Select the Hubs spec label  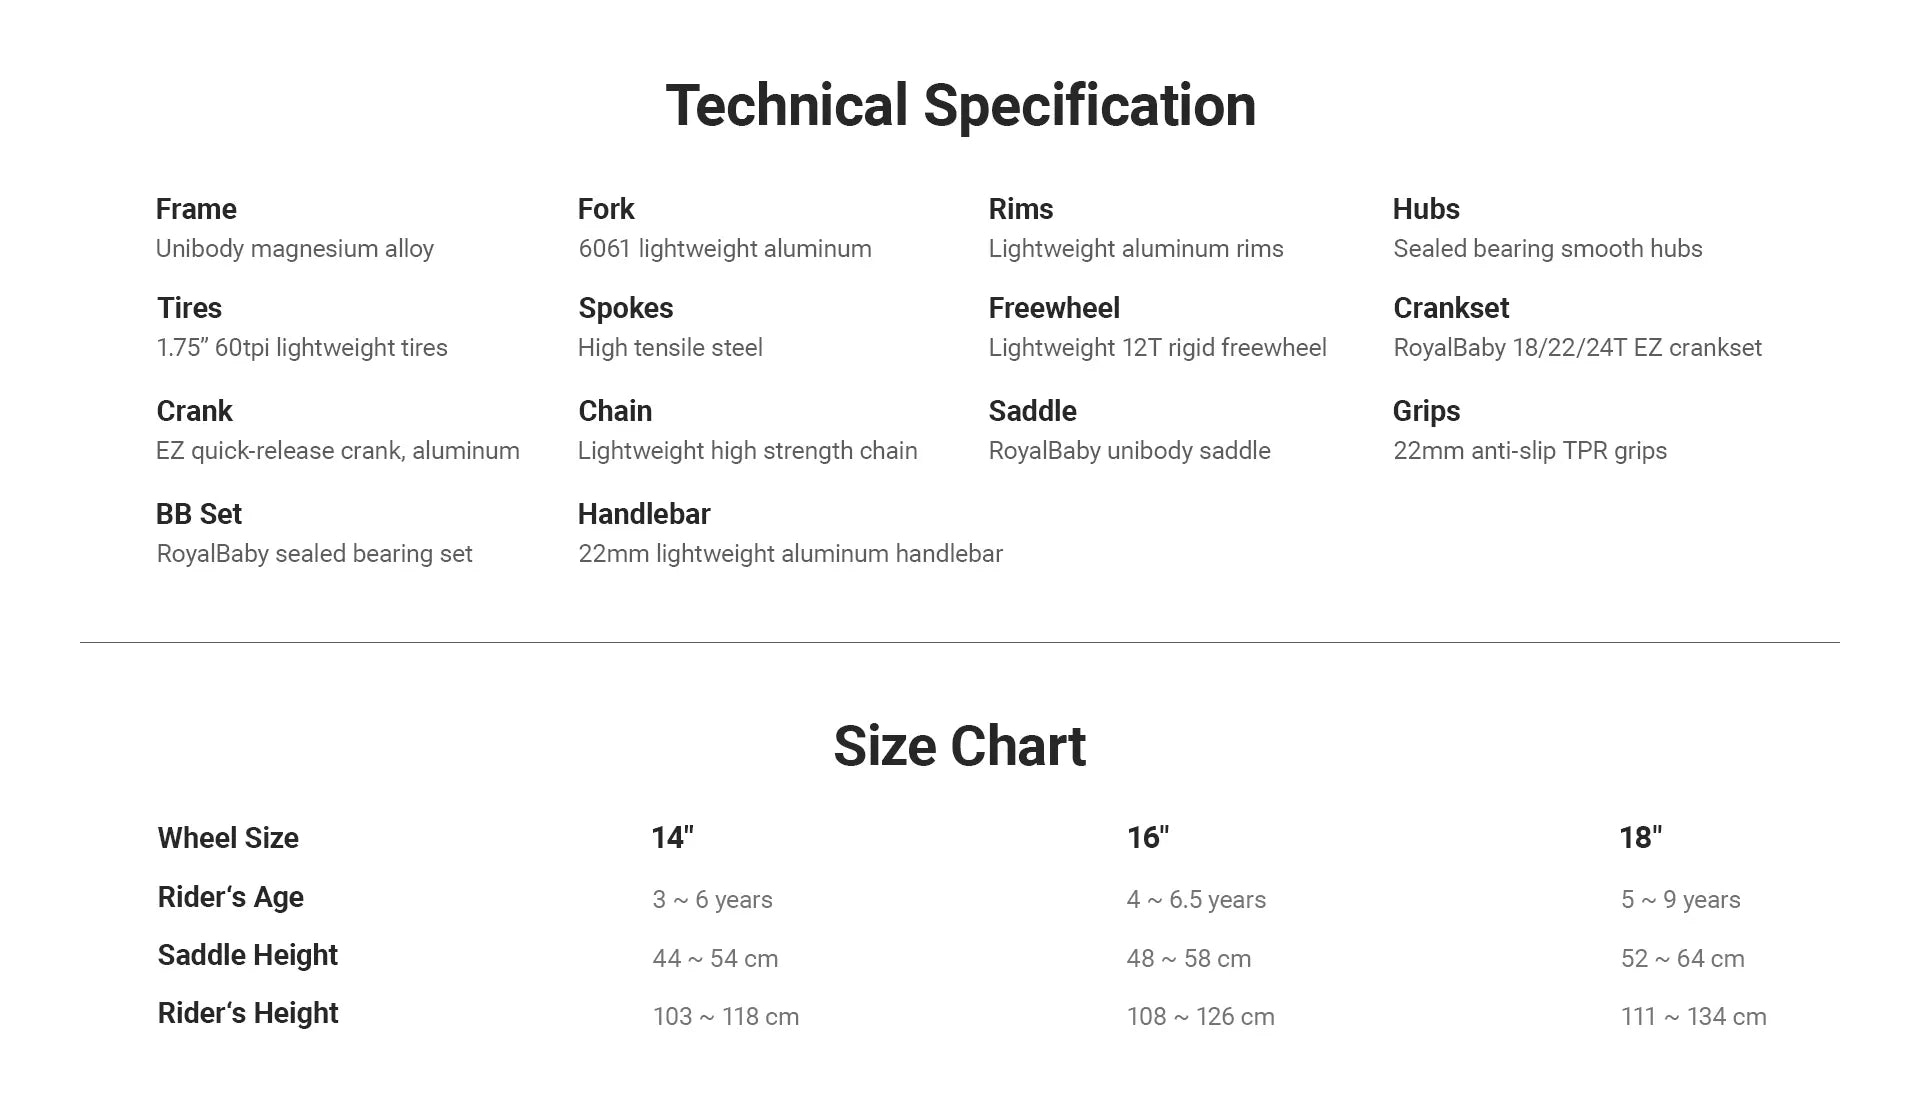coord(1426,209)
